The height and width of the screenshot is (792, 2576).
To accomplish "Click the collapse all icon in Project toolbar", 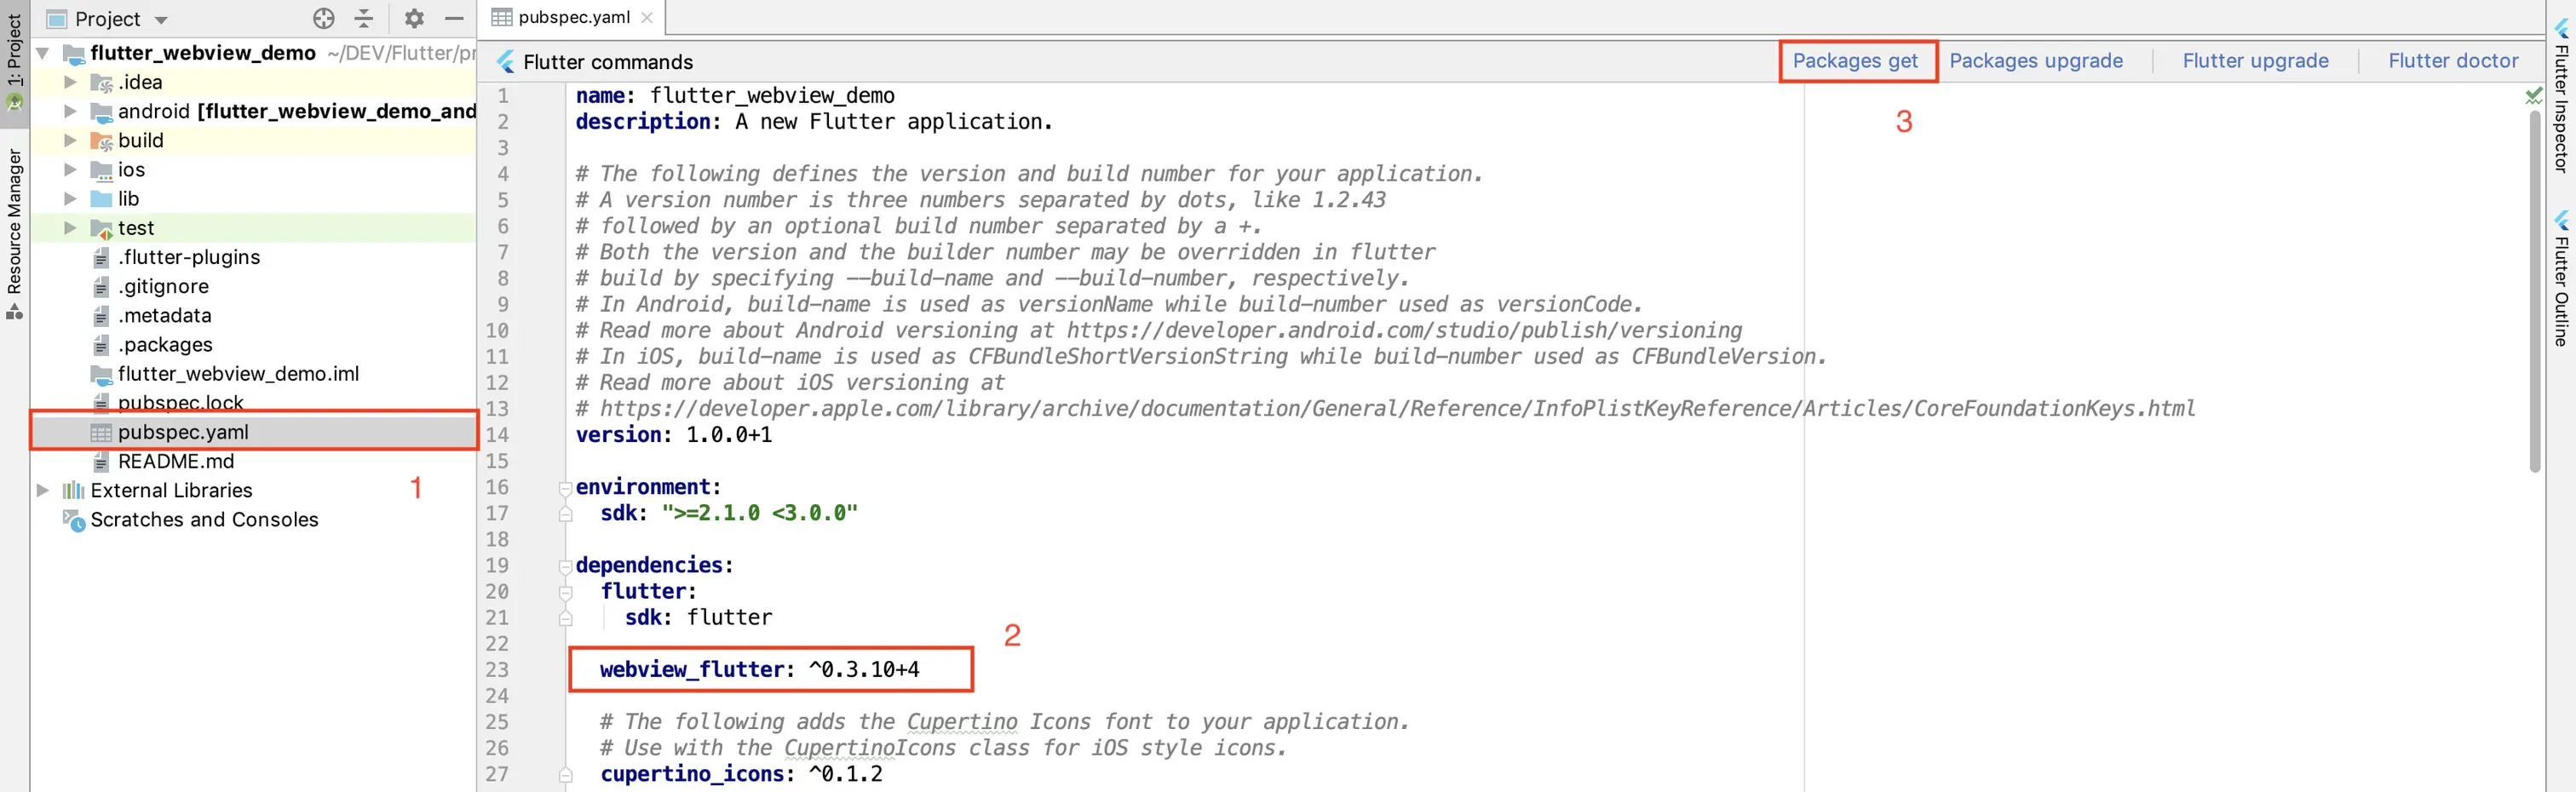I will tap(364, 18).
